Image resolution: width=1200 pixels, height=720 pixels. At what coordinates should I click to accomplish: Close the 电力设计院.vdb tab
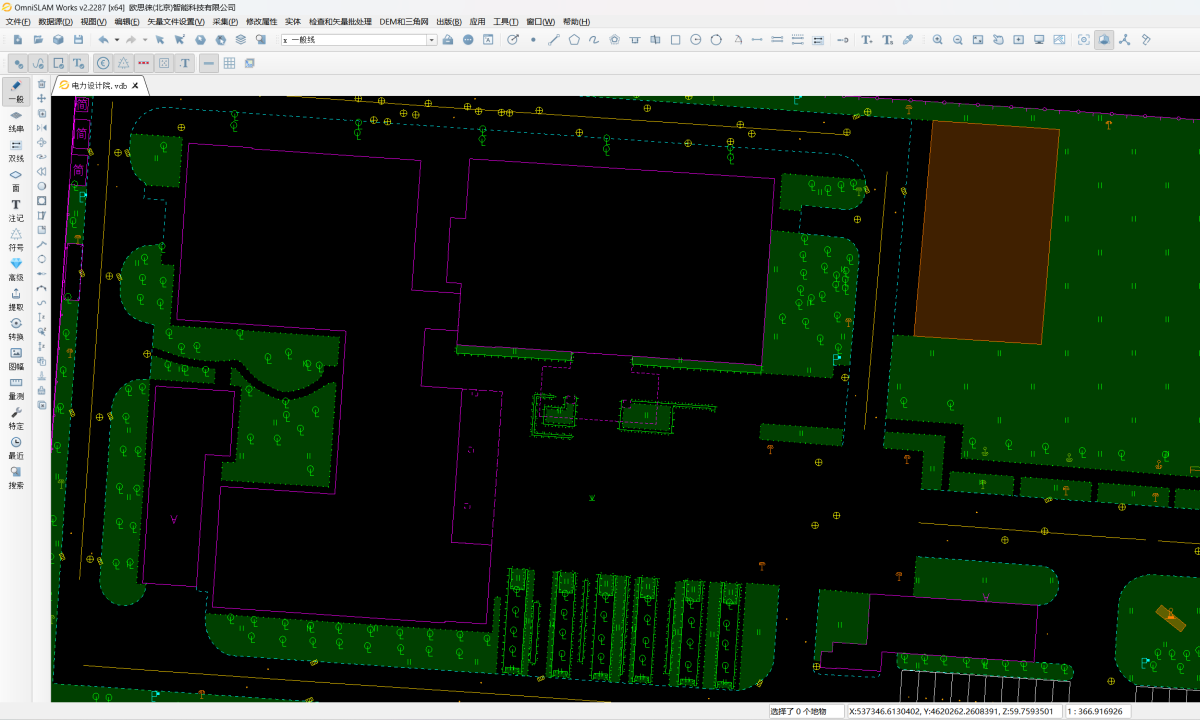pos(135,86)
